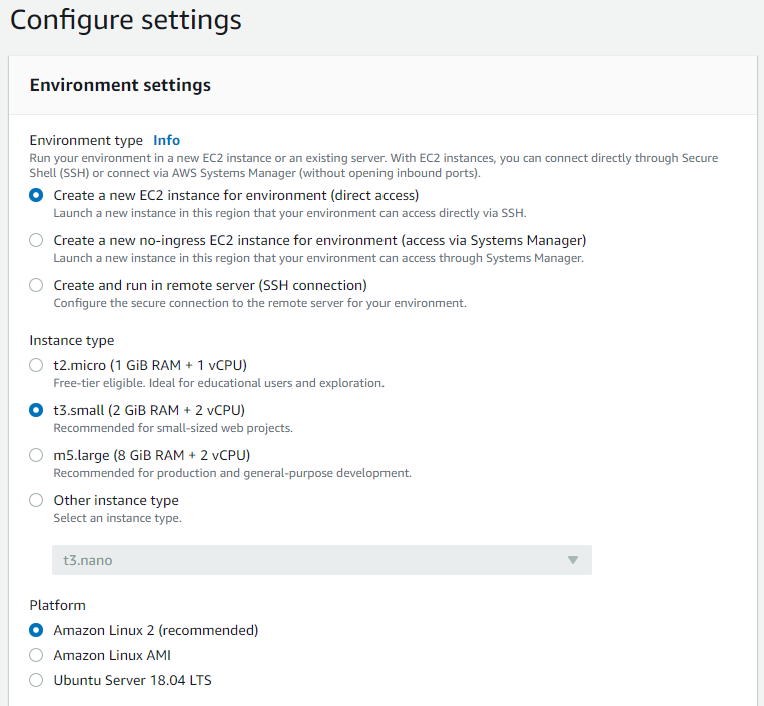Select 'Create and run in remote server'
The width and height of the screenshot is (764, 706).
click(x=37, y=286)
